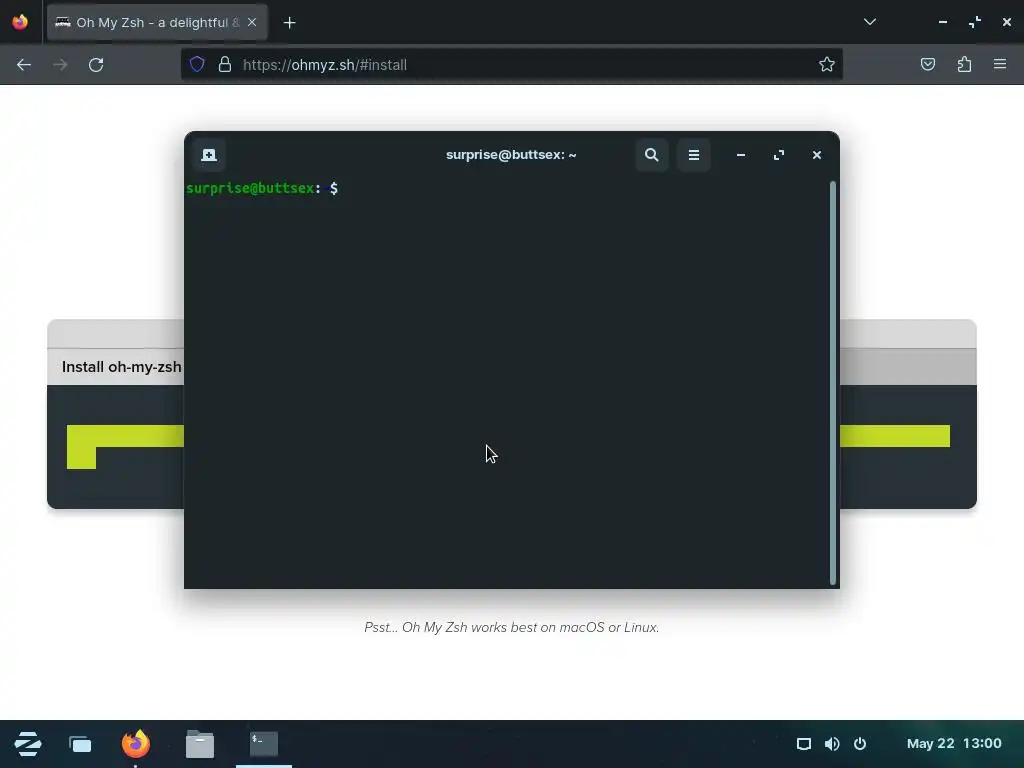
Task: Click the terminal vertical scrollbar
Action: (833, 383)
